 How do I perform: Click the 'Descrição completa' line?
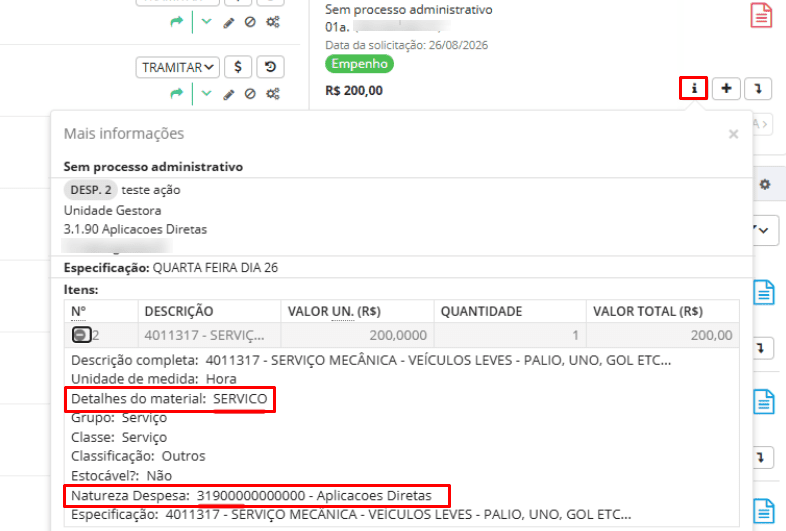[371, 361]
